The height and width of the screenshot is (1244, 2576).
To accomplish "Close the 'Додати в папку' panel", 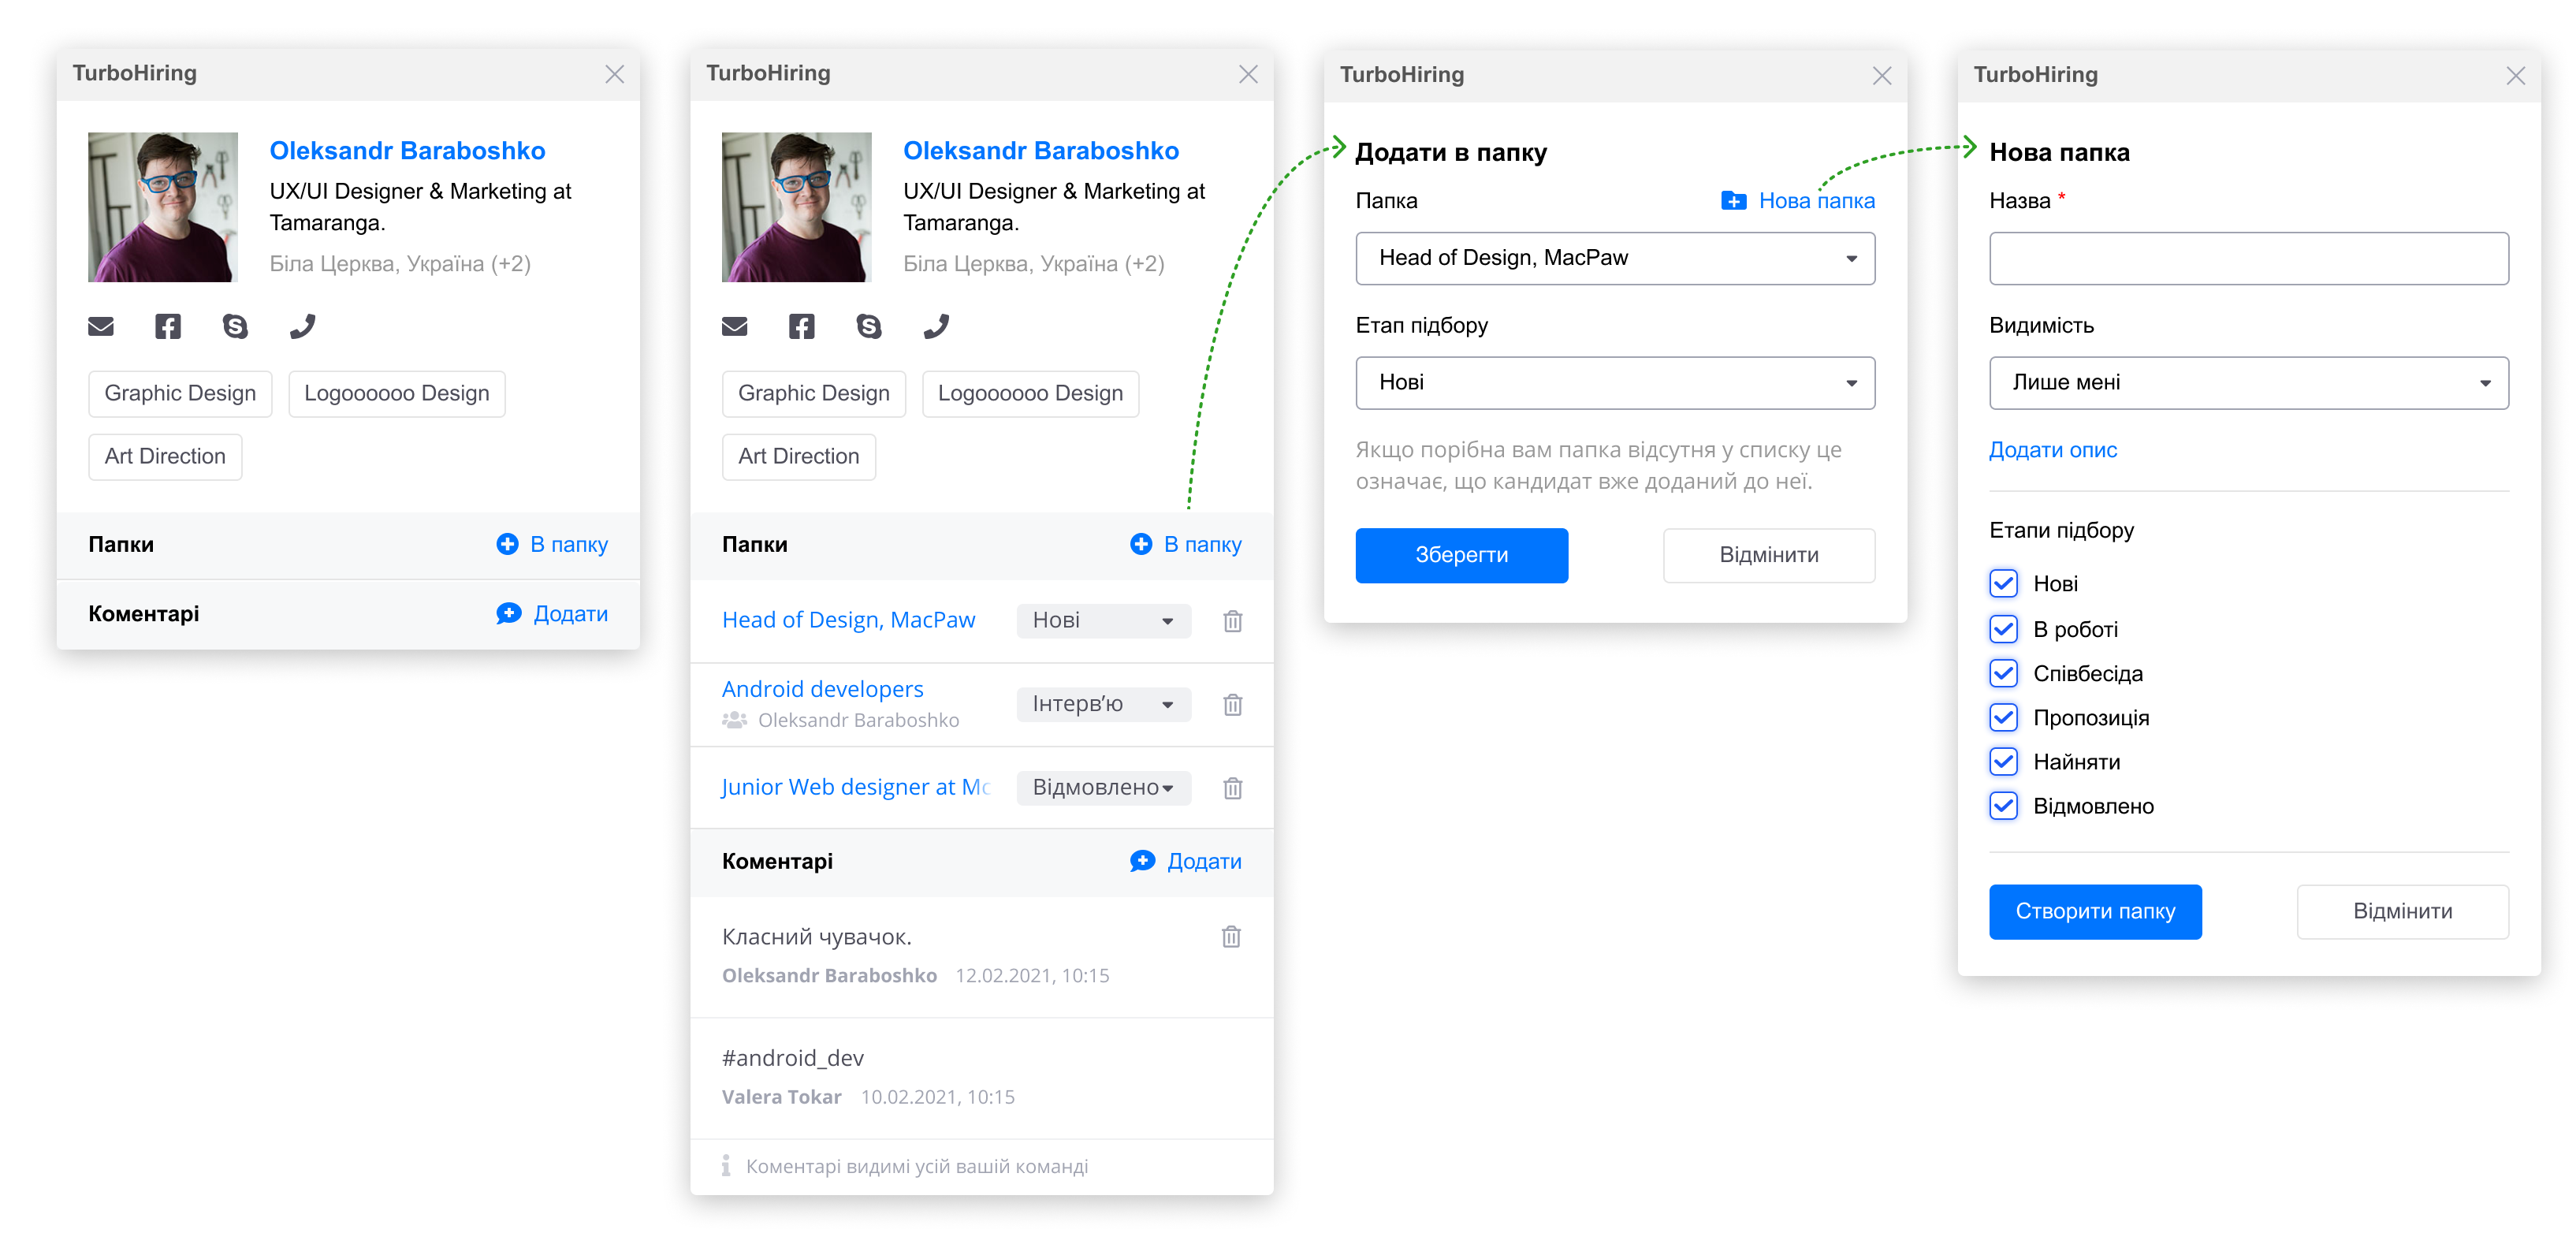I will click(1882, 76).
